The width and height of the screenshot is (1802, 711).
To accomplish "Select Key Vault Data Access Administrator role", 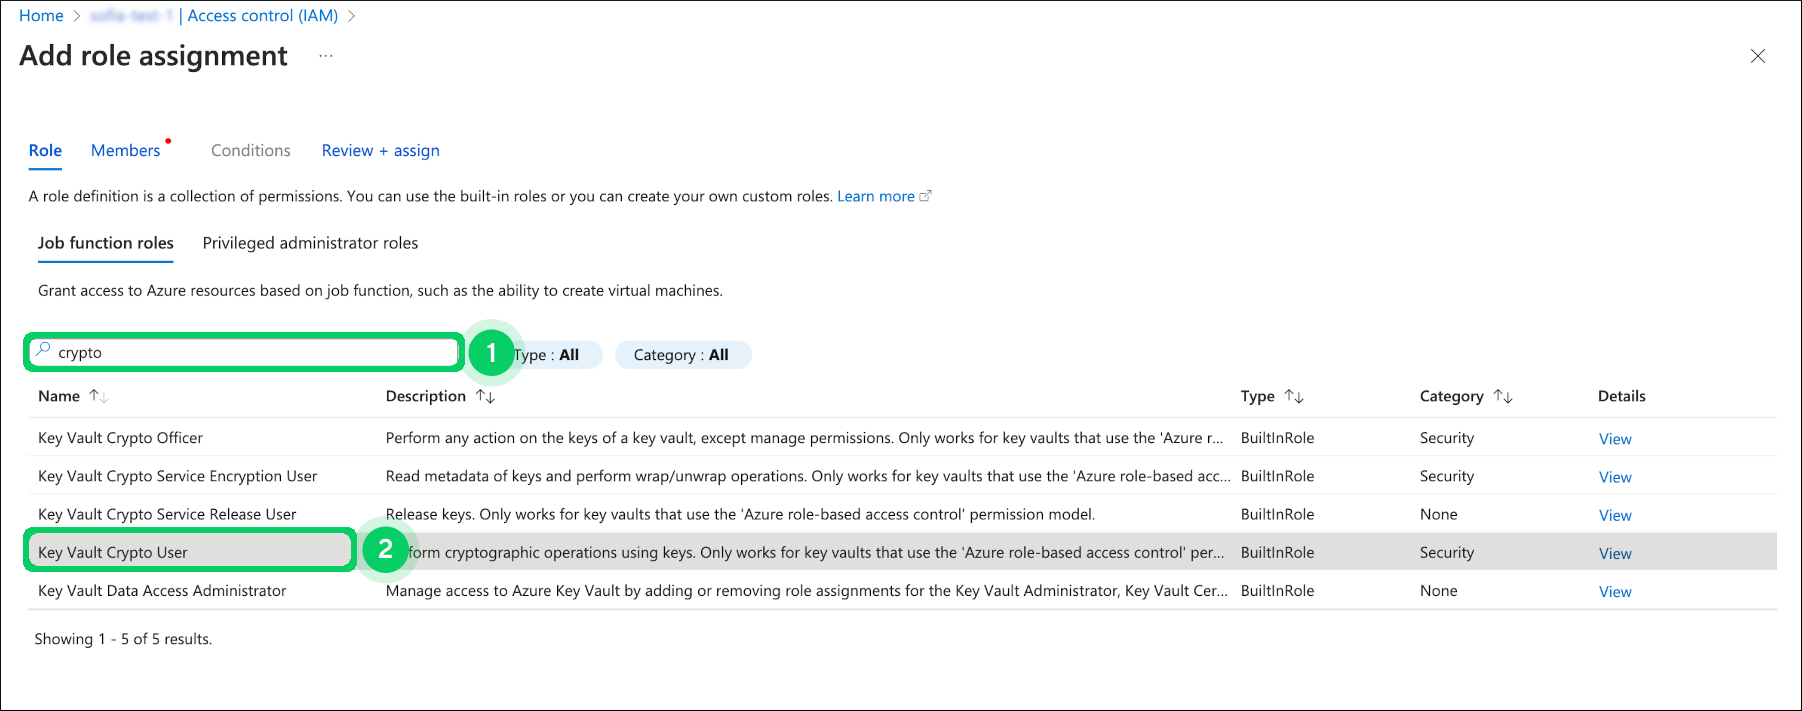I will point(162,591).
